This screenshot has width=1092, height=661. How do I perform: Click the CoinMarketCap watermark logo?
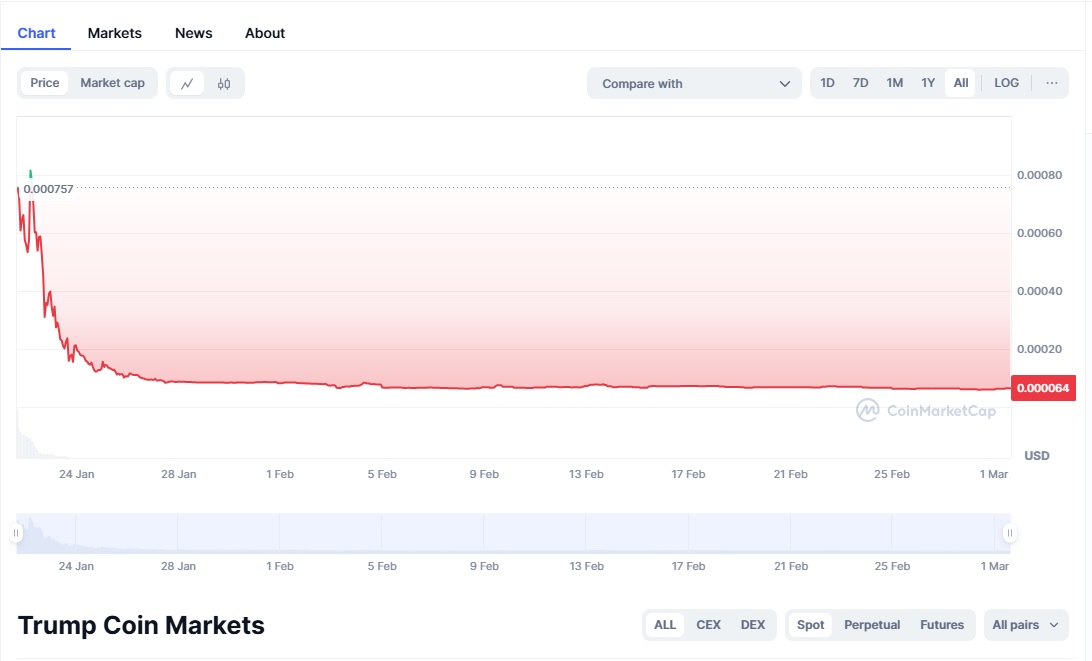click(x=926, y=410)
